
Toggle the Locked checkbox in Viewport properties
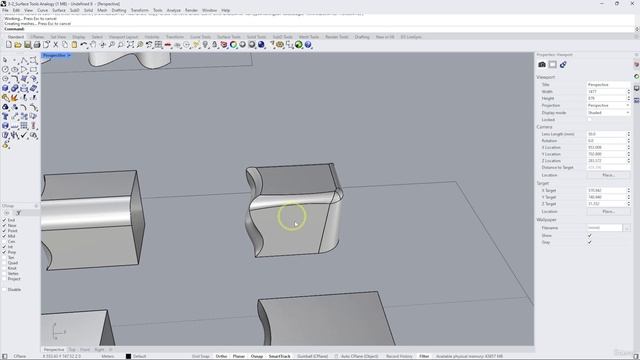click(589, 120)
